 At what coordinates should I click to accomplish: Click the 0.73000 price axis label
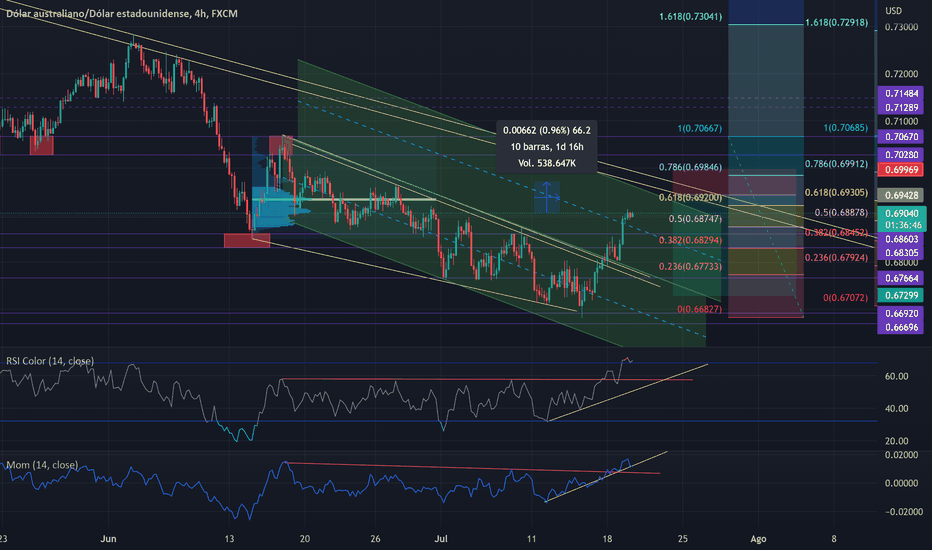pyautogui.click(x=901, y=27)
